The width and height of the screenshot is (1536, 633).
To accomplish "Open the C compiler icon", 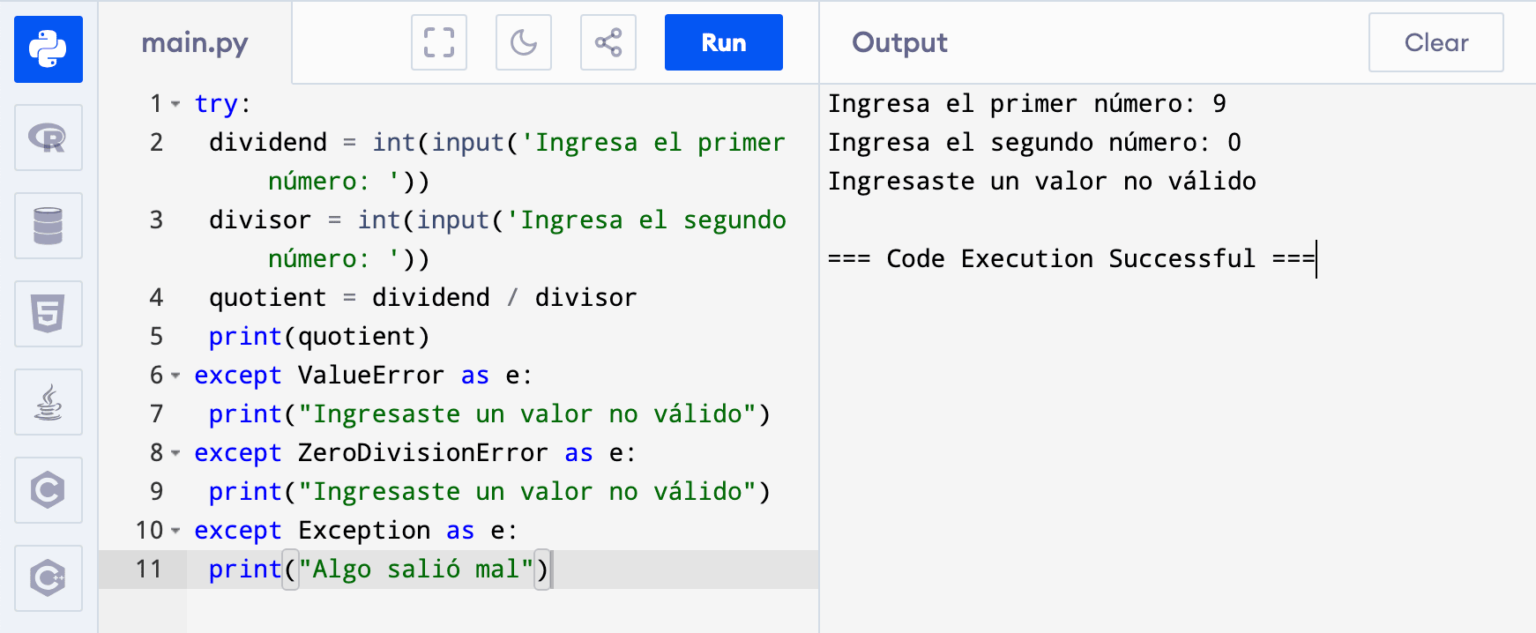I will click(x=47, y=489).
